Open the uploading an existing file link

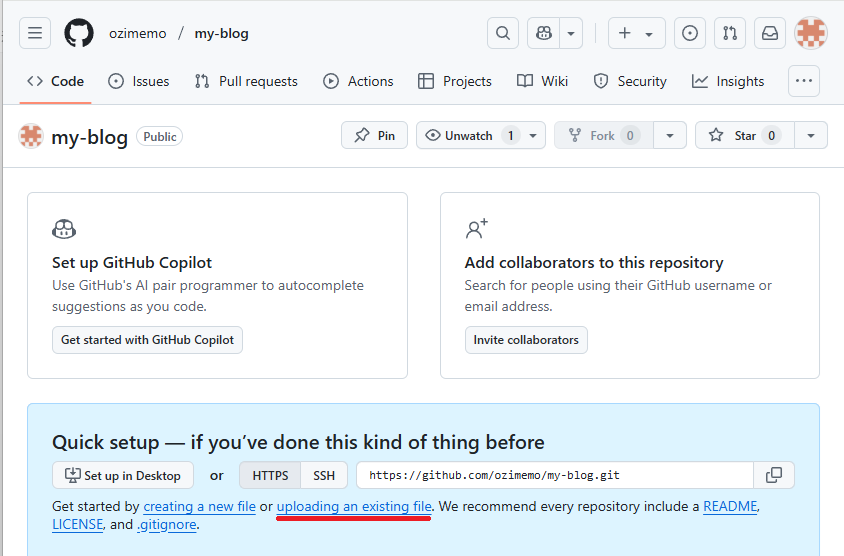coord(354,506)
